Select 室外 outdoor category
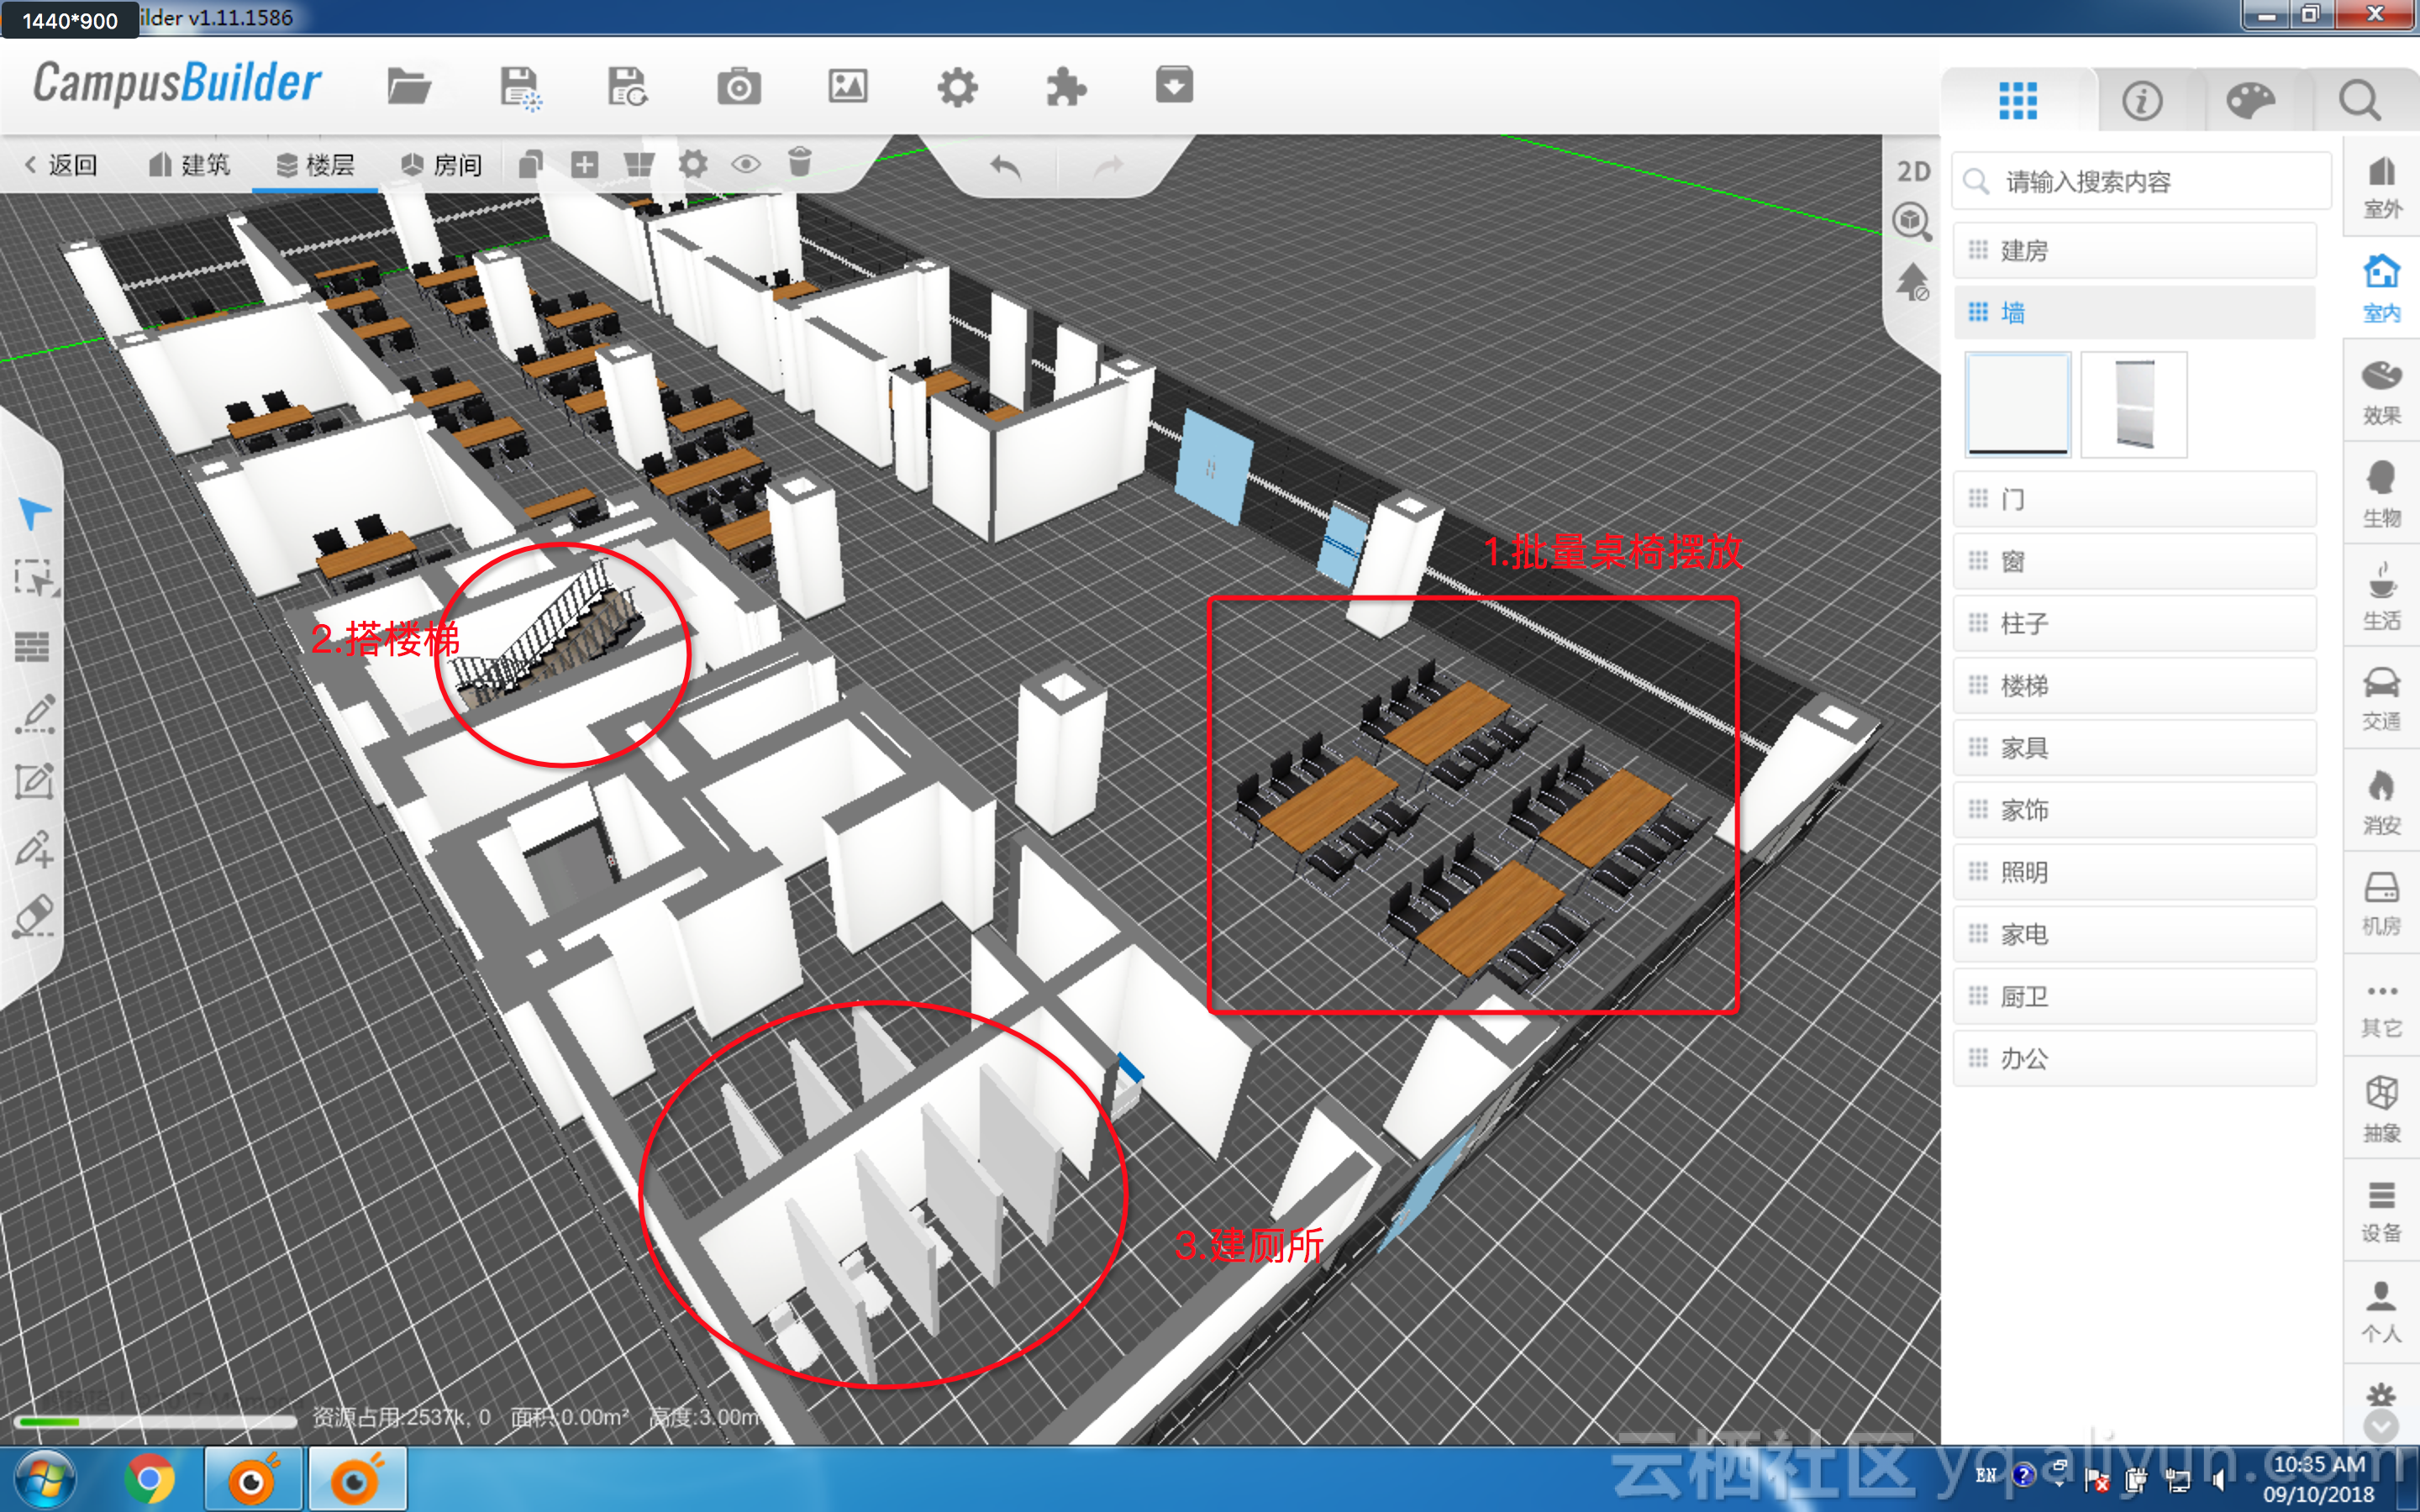2420x1512 pixels. (x=2381, y=186)
